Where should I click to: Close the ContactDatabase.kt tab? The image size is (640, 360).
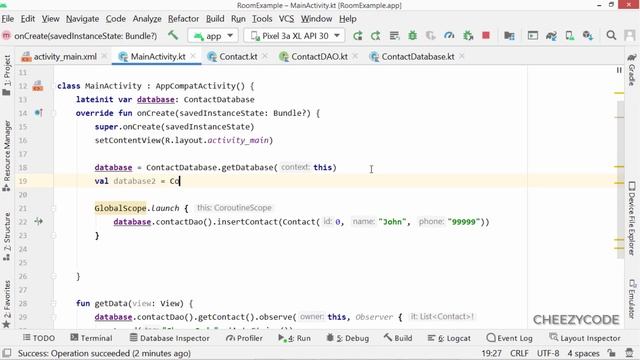462,56
